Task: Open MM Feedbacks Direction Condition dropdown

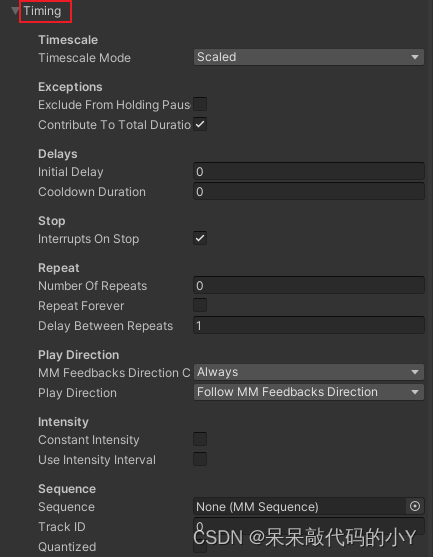Action: coord(309,372)
